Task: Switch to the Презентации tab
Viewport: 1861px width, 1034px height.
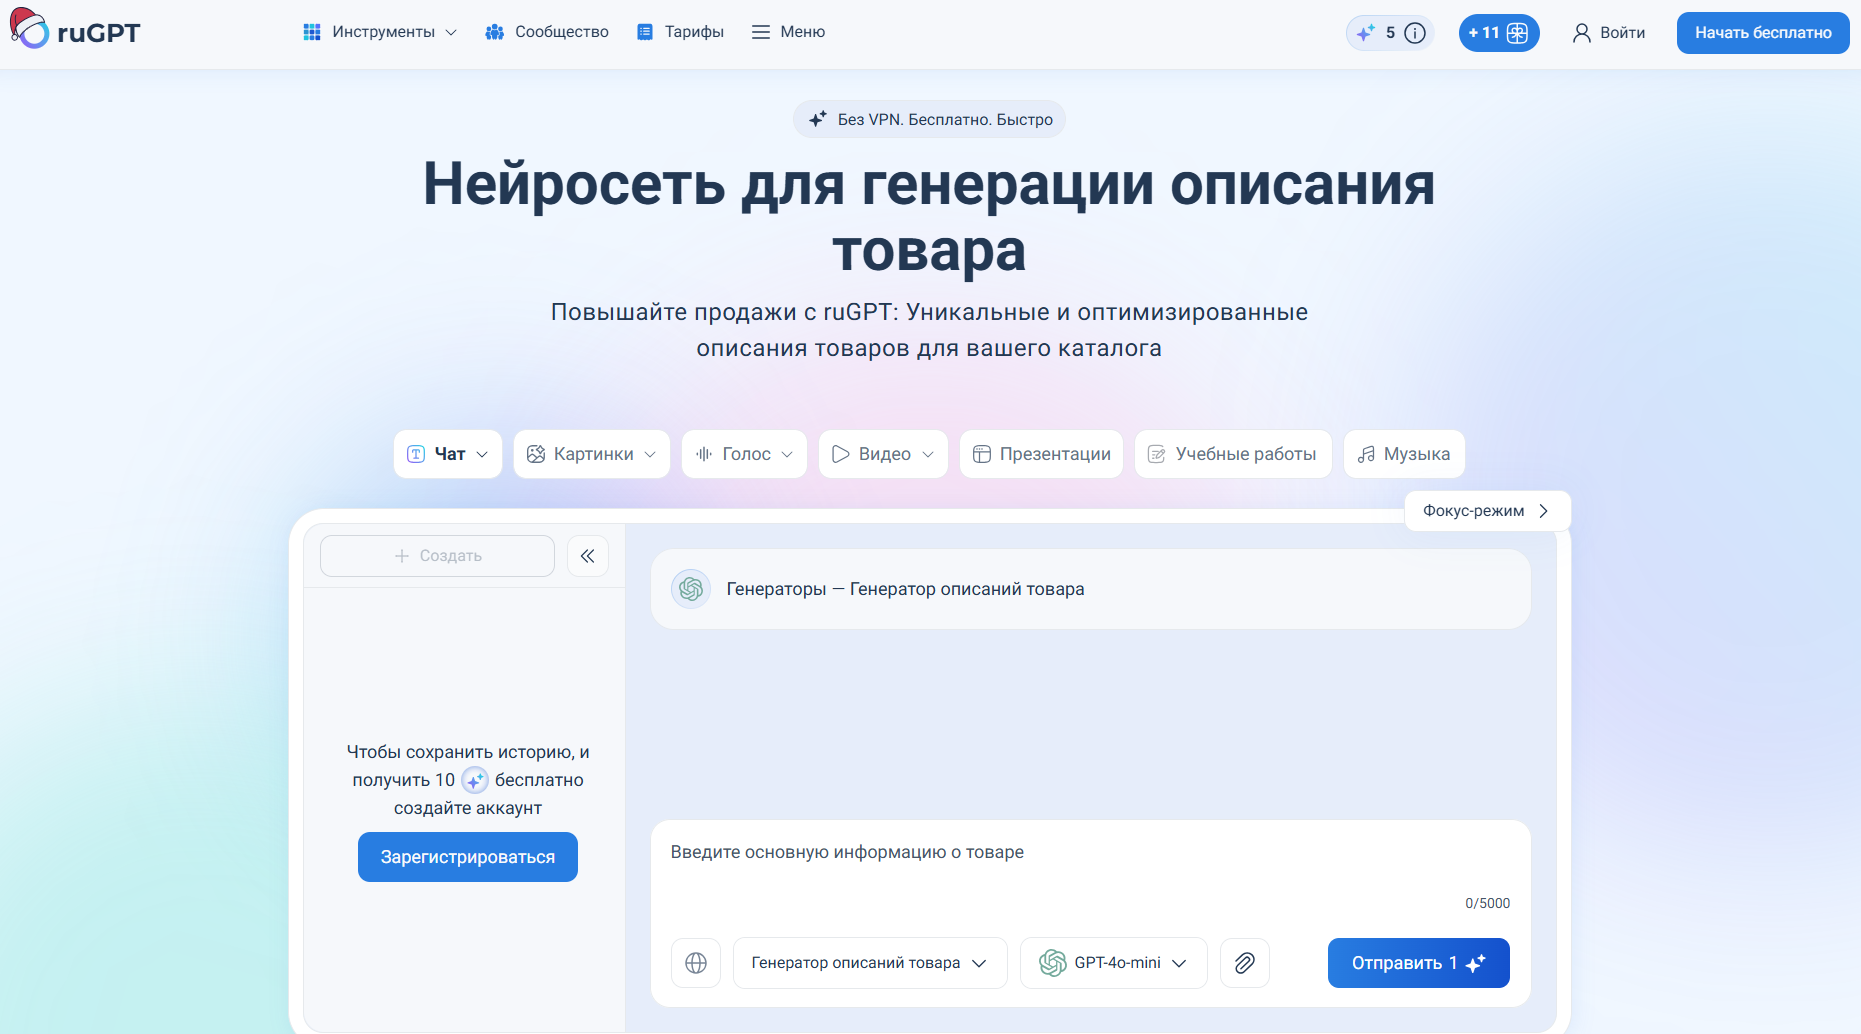Action: click(1041, 454)
